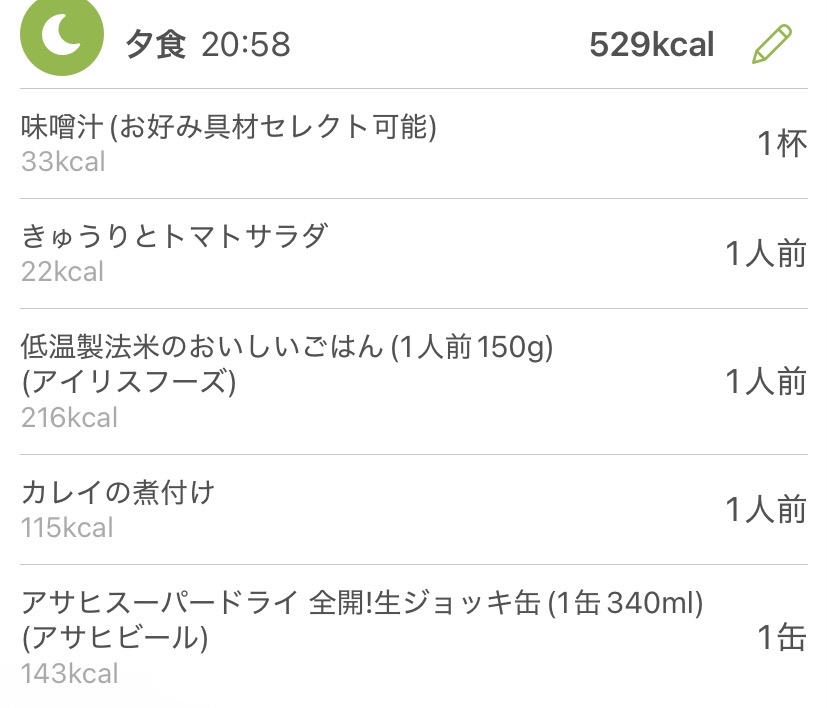Image resolution: width=827 pixels, height=708 pixels.
Task: Tap the 33kcal label under miso soup
Action: pyautogui.click(x=63, y=162)
